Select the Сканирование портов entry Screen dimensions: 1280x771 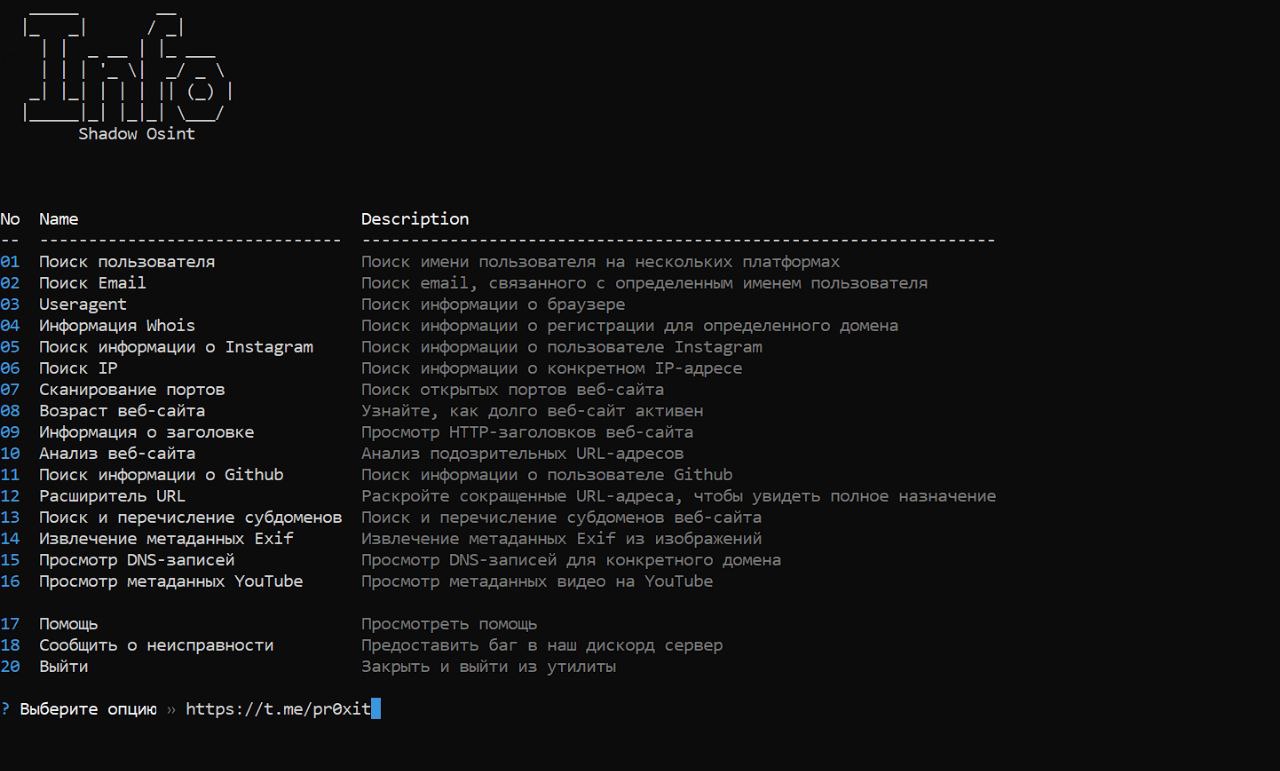point(132,390)
